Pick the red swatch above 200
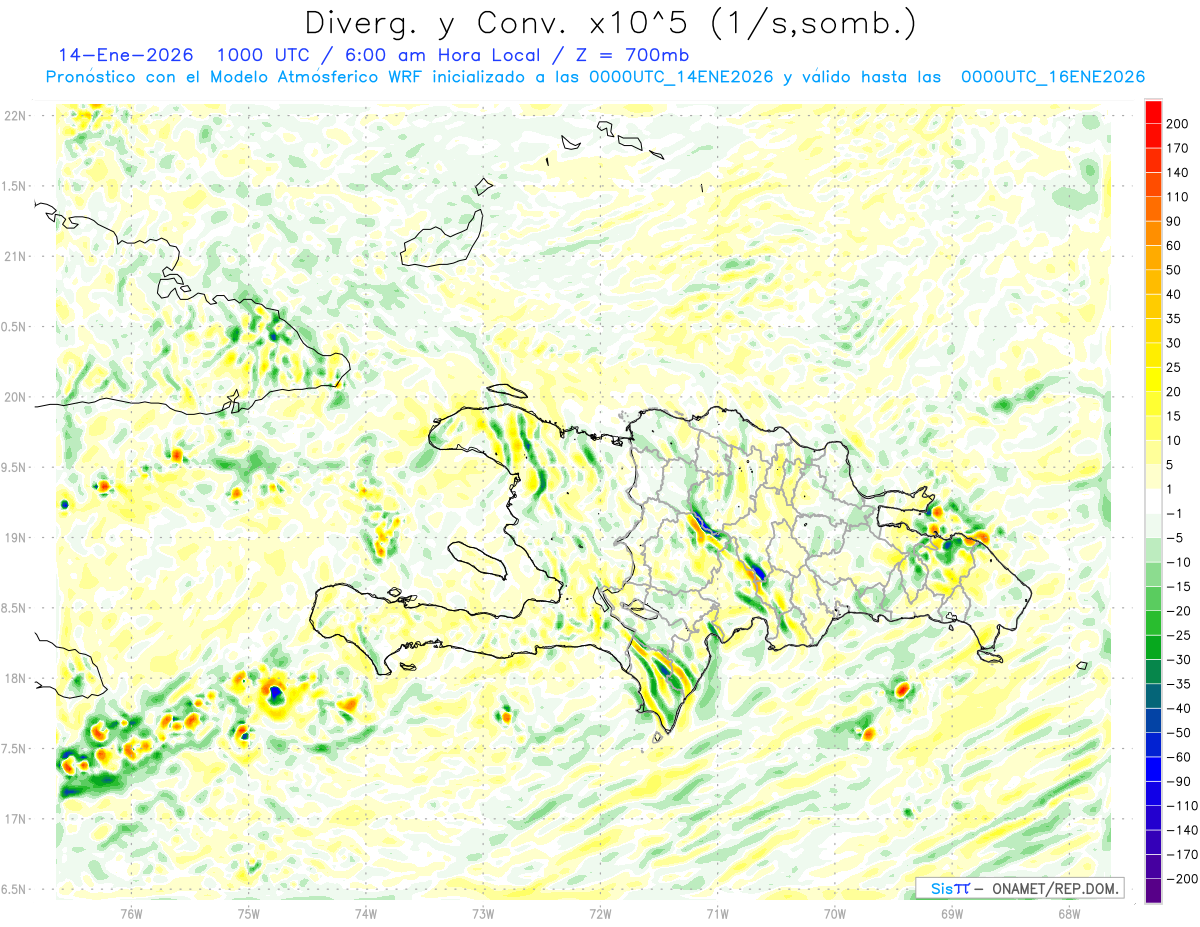1200x927 pixels. (1153, 112)
